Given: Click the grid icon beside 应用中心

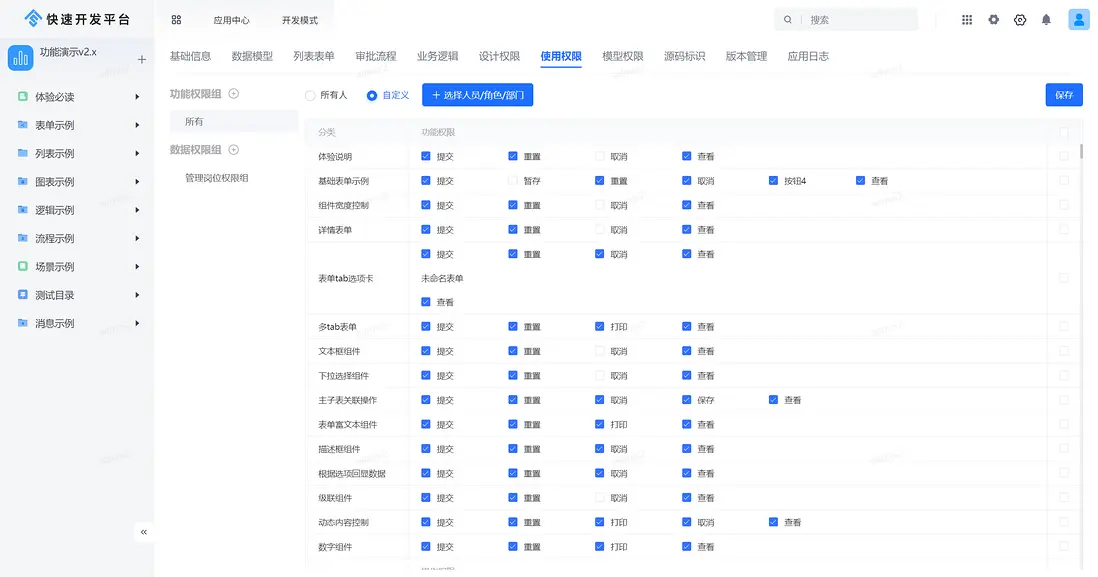Looking at the screenshot, I should coord(176,20).
